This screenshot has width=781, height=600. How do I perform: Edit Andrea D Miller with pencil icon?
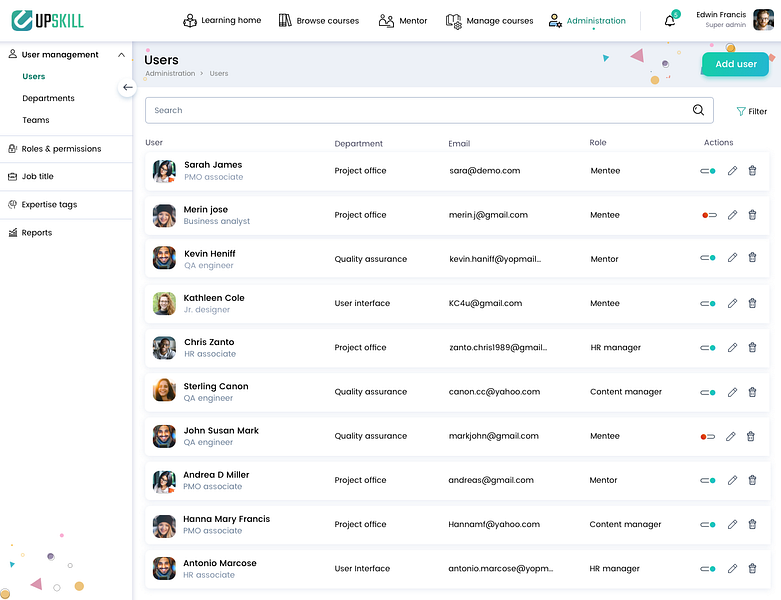[x=732, y=480]
